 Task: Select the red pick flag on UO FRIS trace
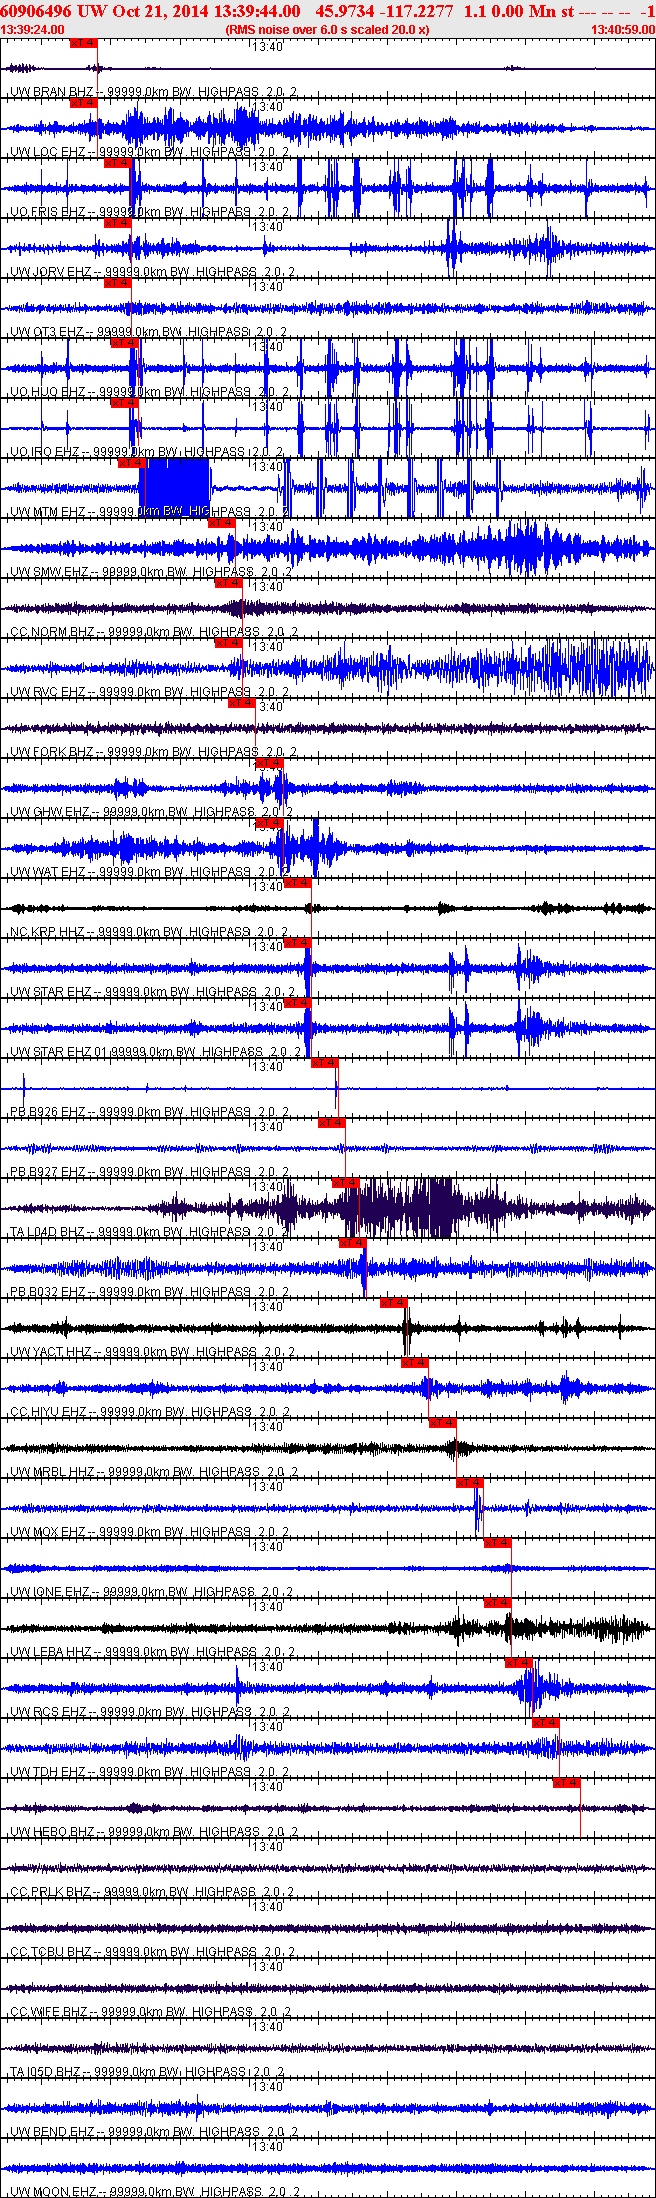coord(118,163)
